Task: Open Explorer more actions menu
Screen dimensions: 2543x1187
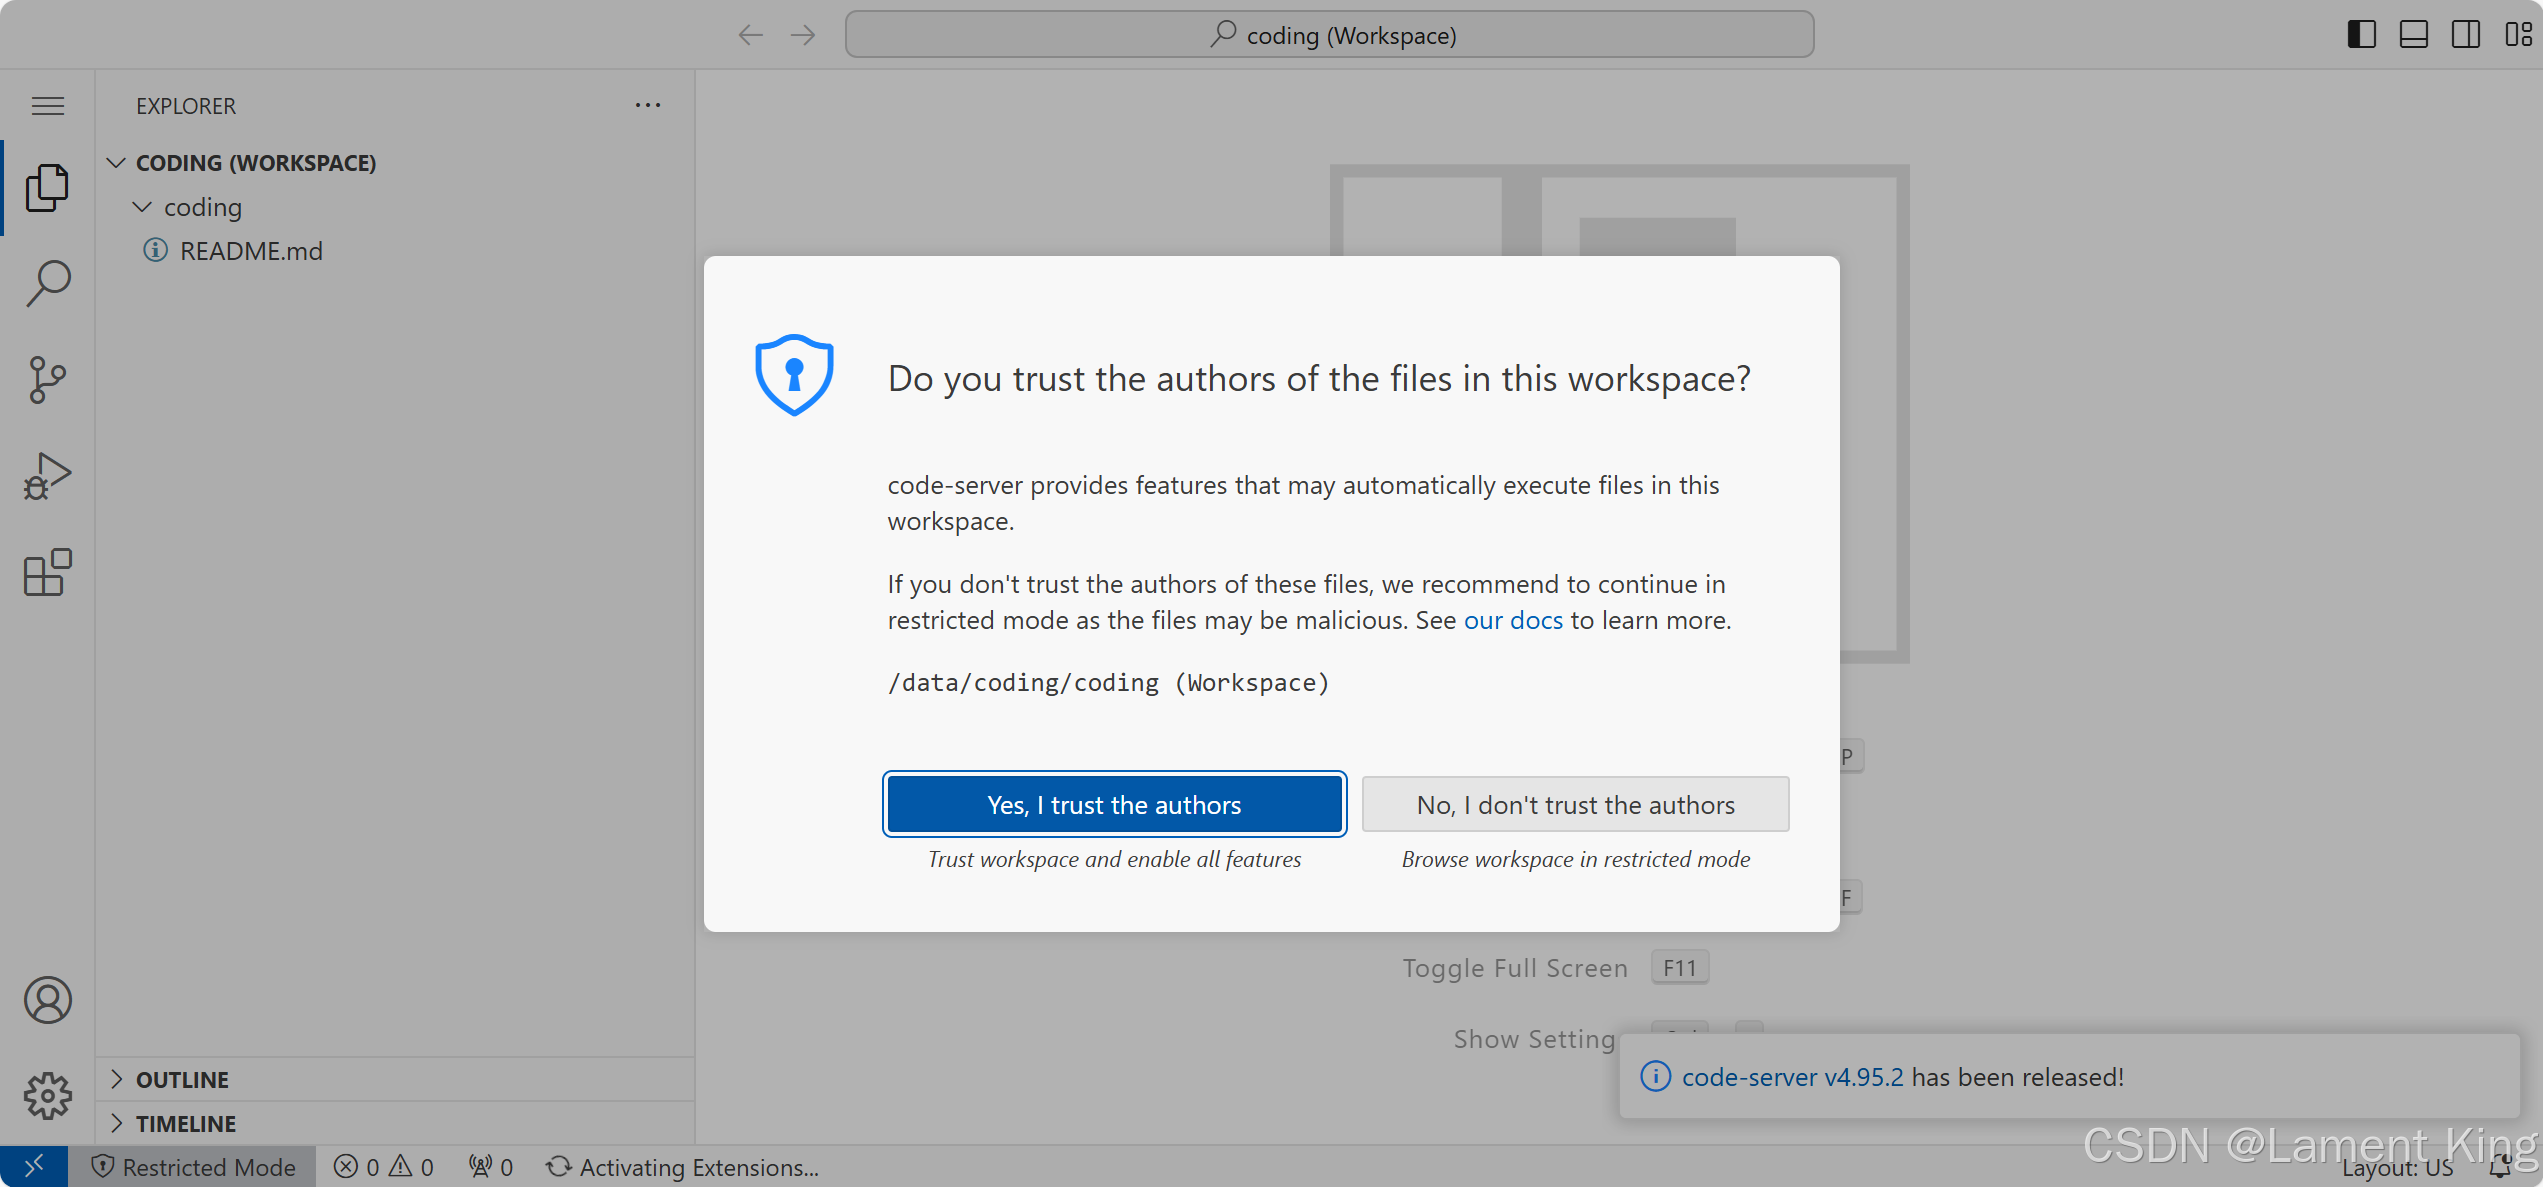Action: point(647,106)
